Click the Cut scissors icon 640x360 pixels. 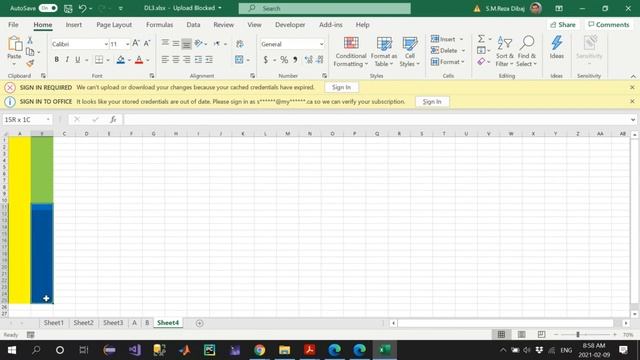point(30,40)
